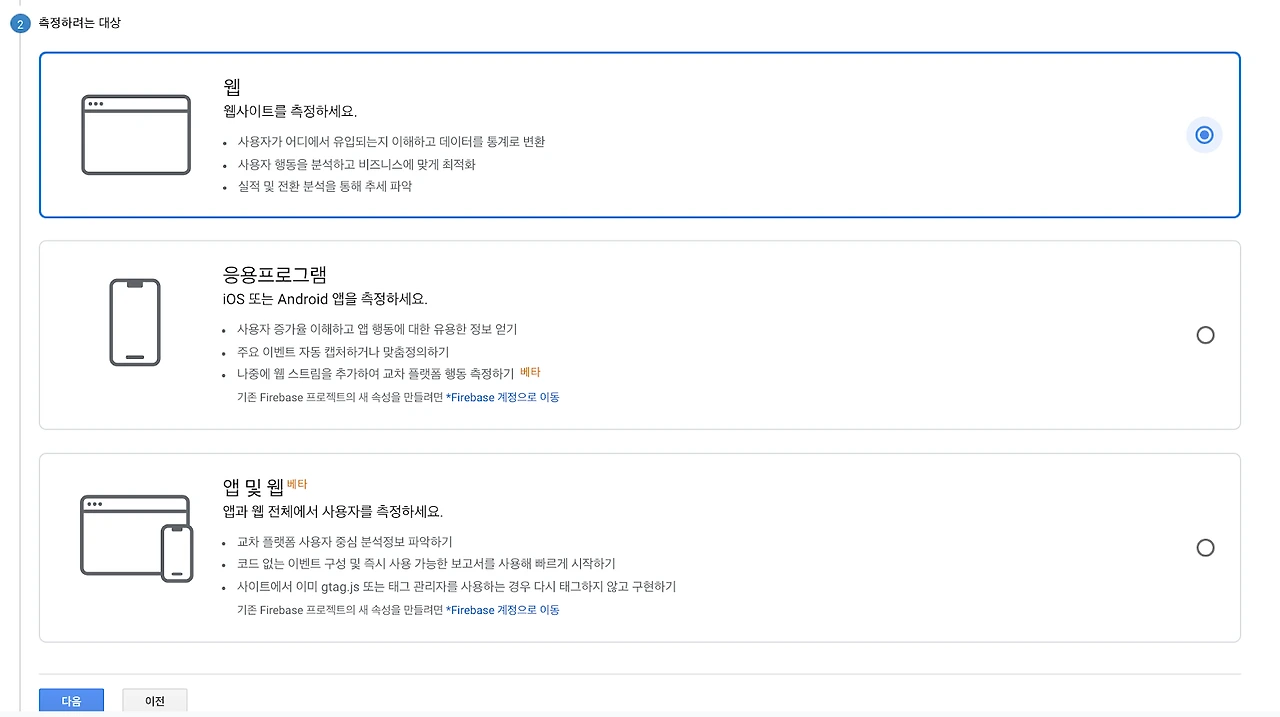1280x717 pixels.
Task: Click the 앱 및 웹 card title
Action: pyautogui.click(x=254, y=488)
